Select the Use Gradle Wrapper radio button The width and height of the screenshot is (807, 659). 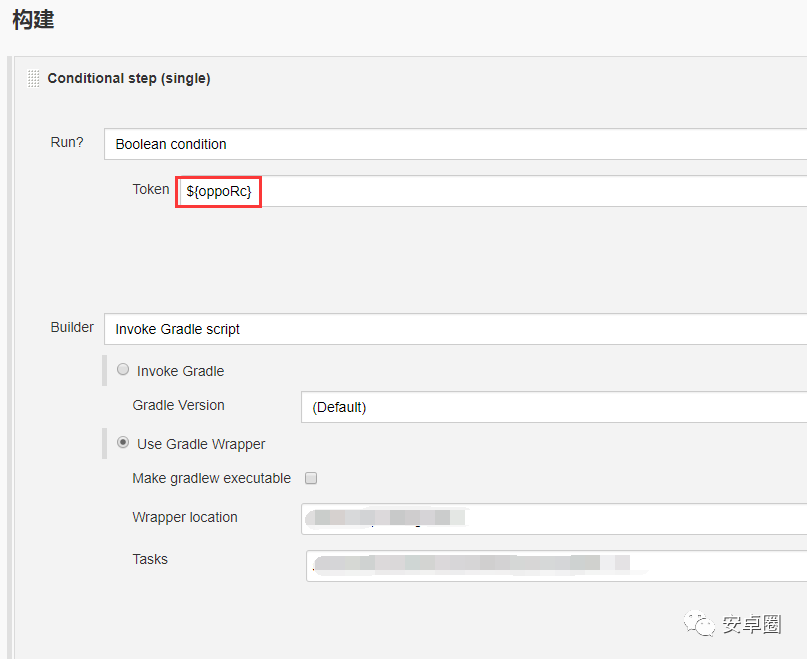[123, 443]
